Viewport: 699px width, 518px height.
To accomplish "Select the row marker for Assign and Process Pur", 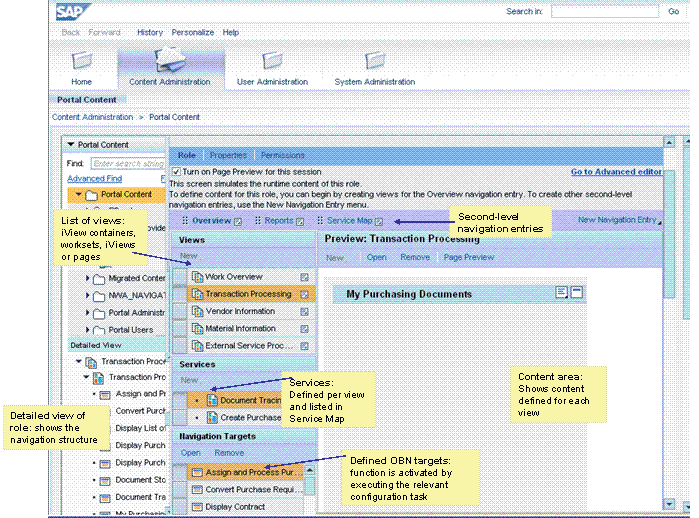I will (180, 472).
